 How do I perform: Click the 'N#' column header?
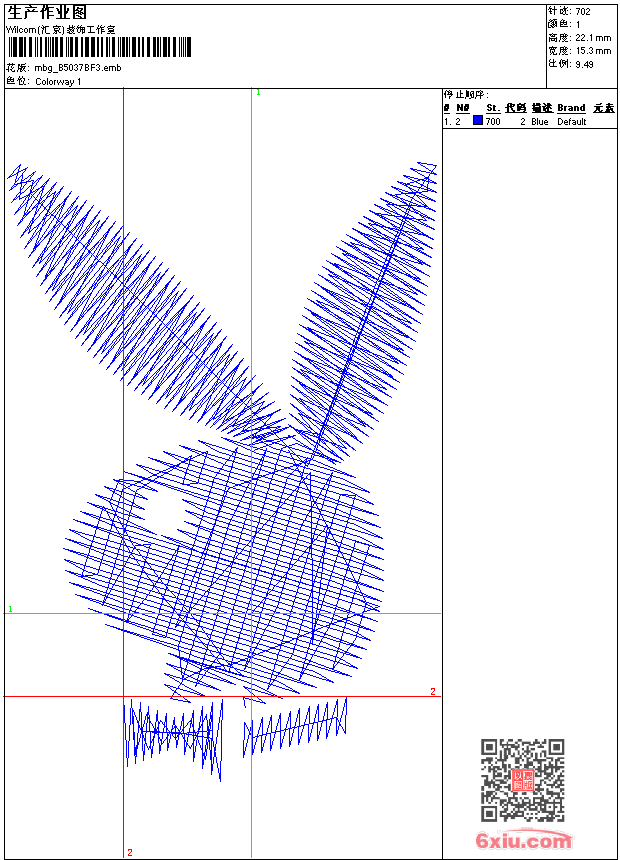pyautogui.click(x=463, y=108)
